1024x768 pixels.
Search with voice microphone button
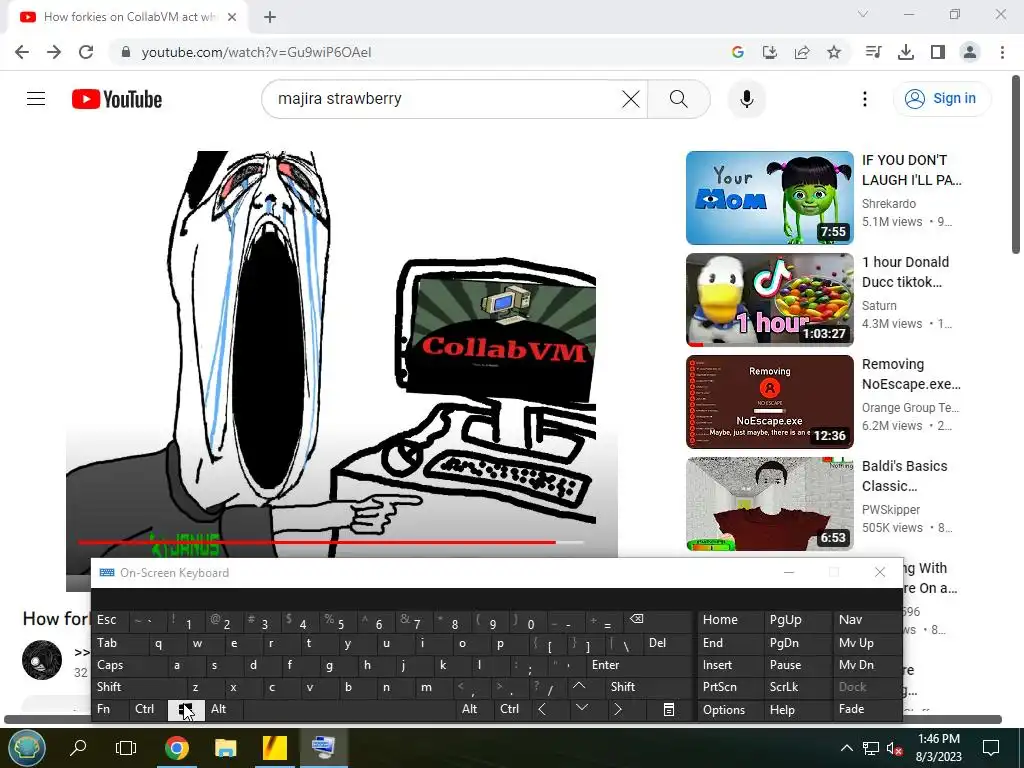pos(746,99)
